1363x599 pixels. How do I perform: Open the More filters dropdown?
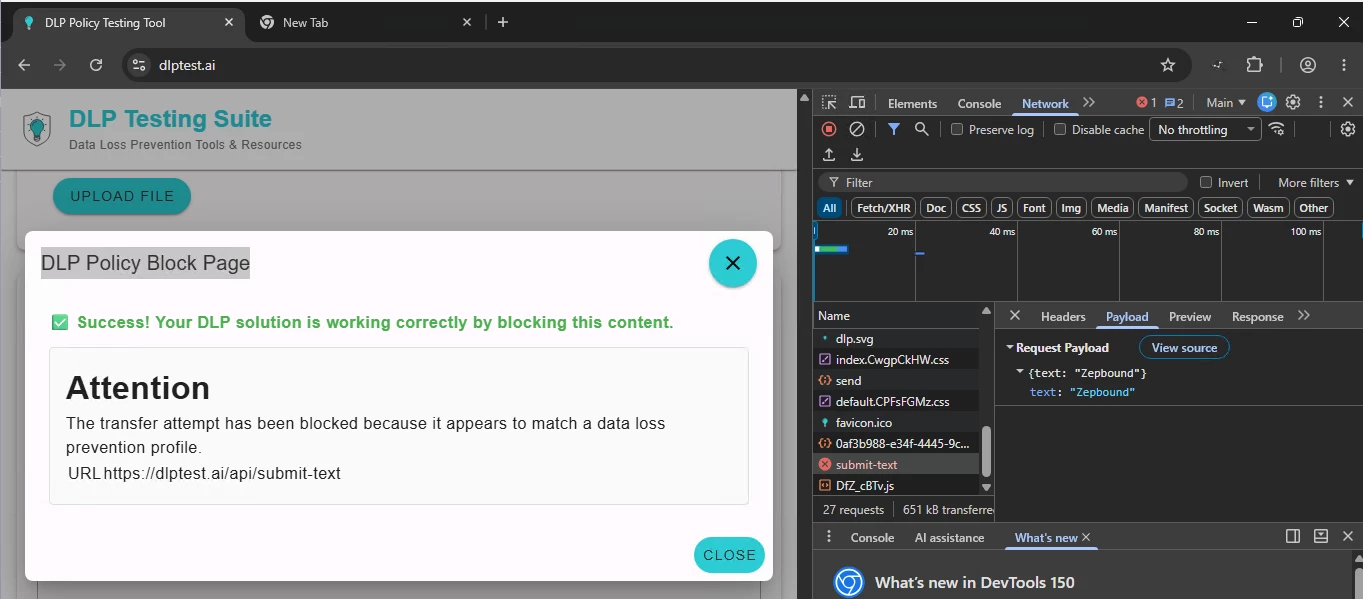pos(1315,182)
